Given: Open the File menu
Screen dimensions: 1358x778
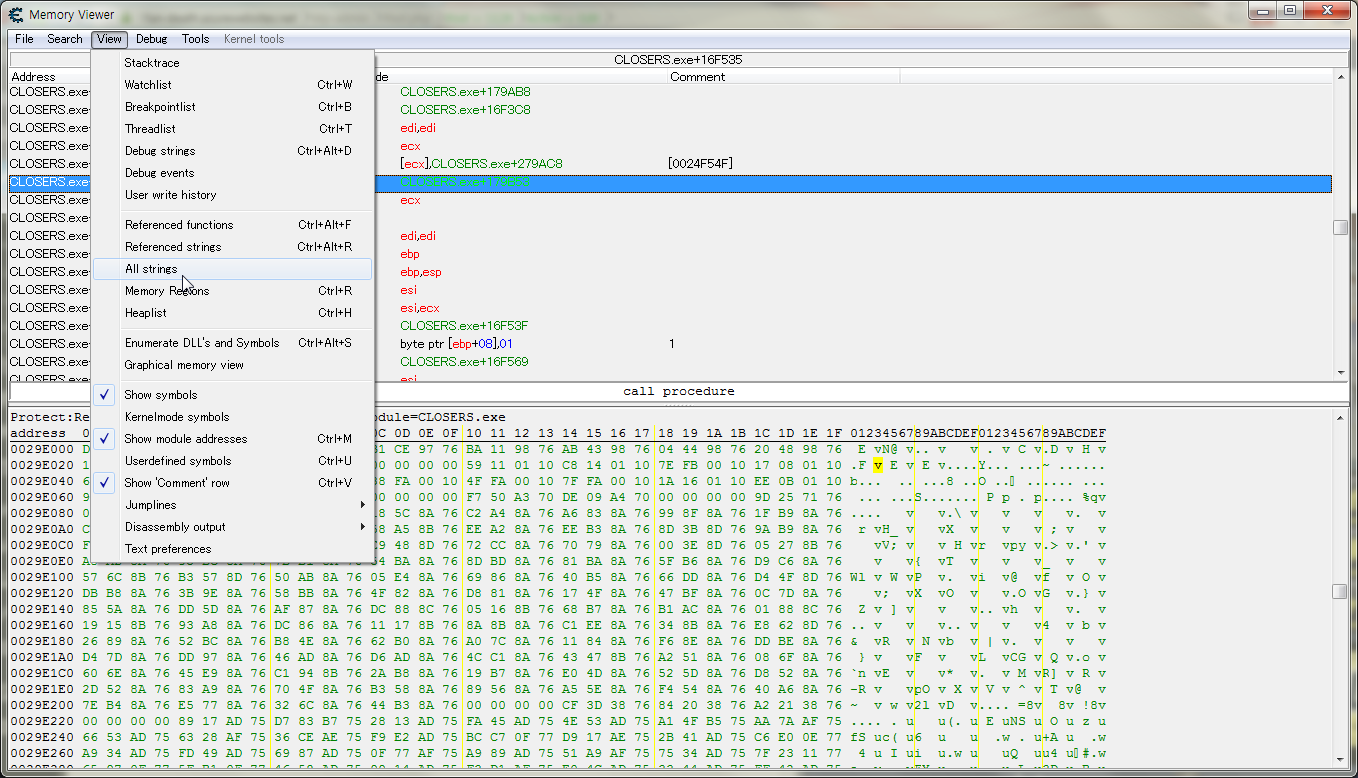Looking at the screenshot, I should coord(24,39).
